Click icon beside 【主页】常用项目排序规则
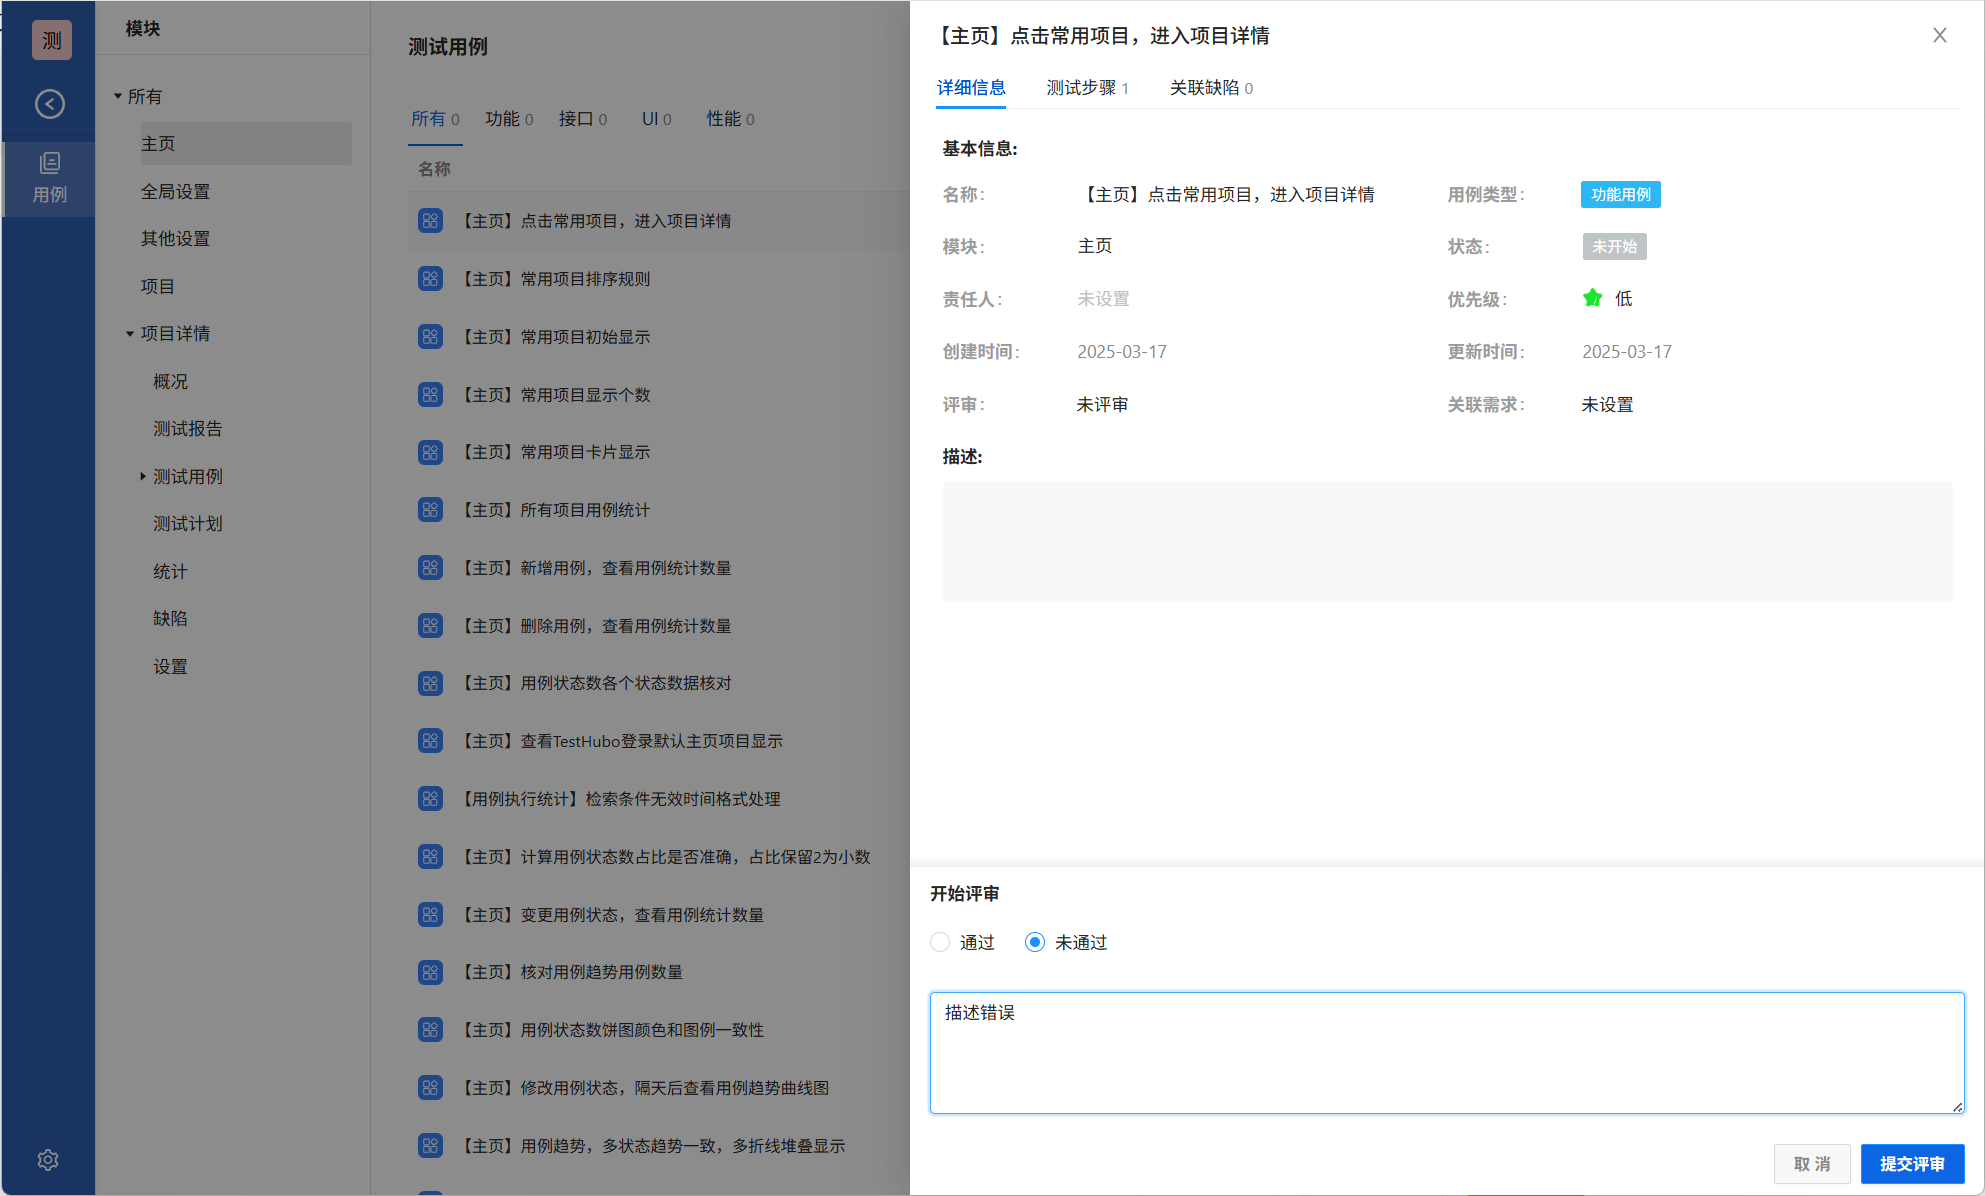1985x1196 pixels. (x=430, y=279)
